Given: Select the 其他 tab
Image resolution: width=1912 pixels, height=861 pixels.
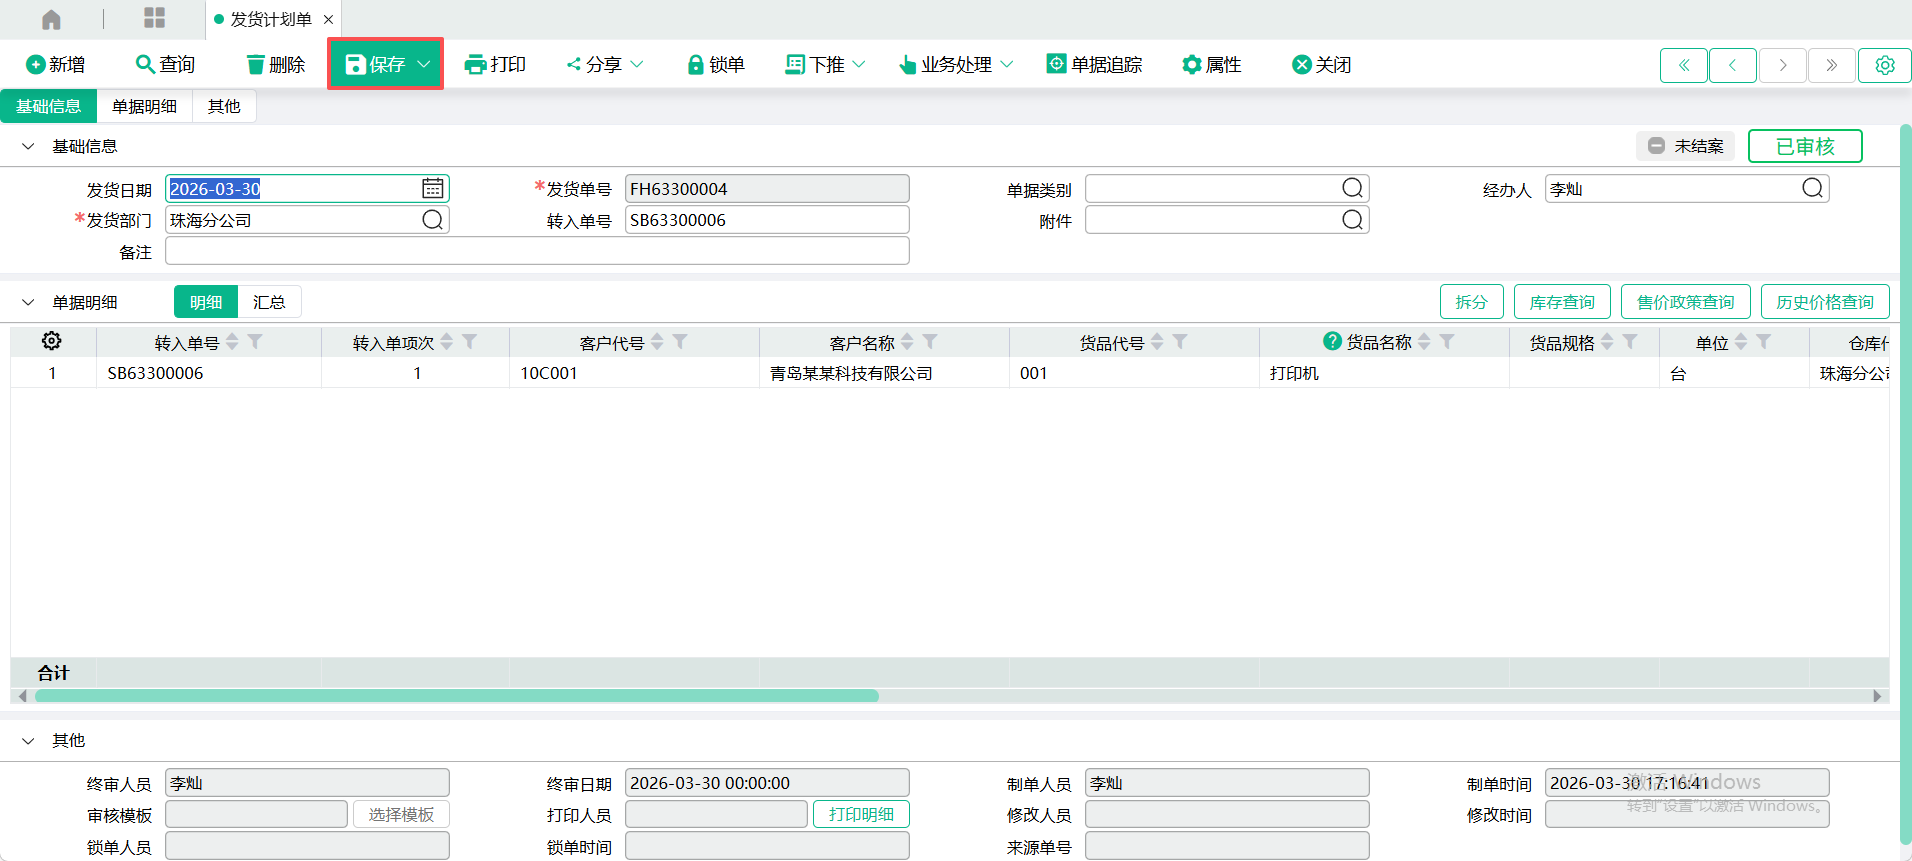Looking at the screenshot, I should 224,107.
